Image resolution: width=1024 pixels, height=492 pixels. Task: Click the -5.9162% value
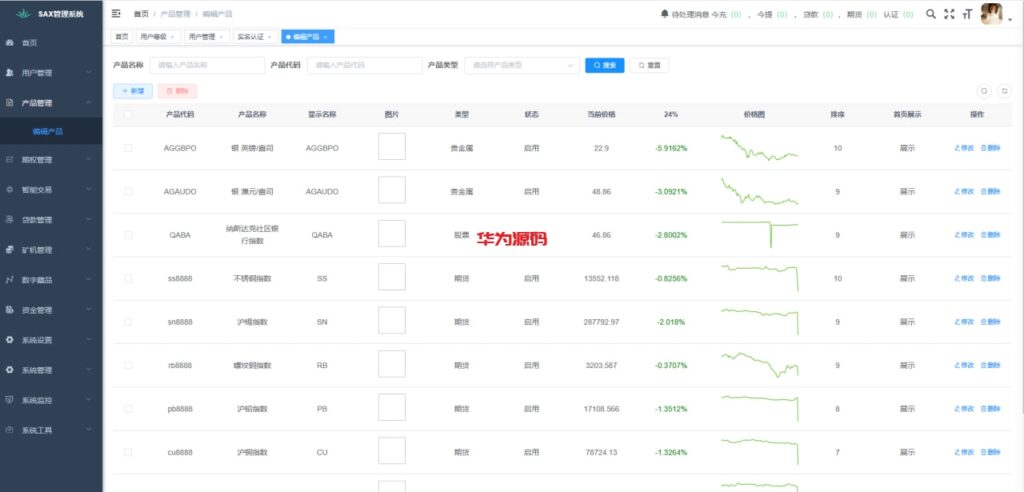tap(671, 148)
